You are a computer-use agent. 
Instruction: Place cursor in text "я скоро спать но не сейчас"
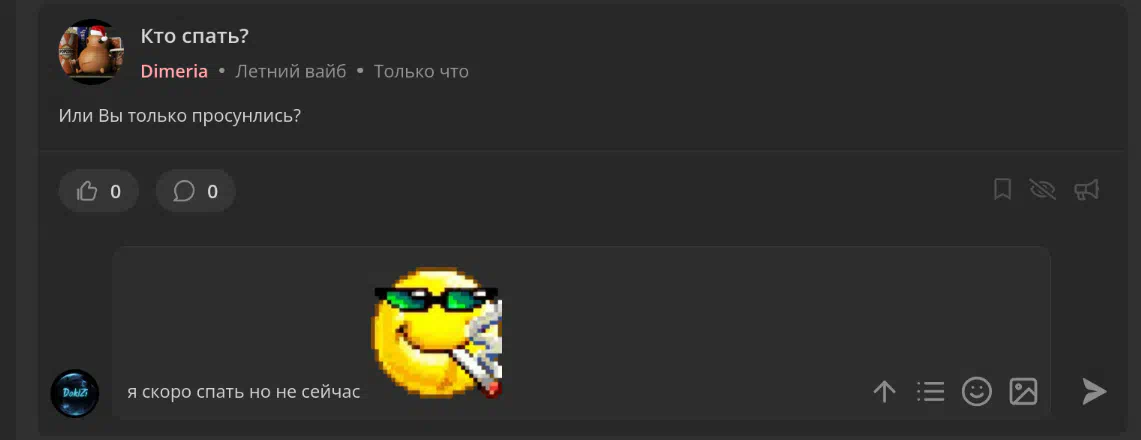pos(244,392)
